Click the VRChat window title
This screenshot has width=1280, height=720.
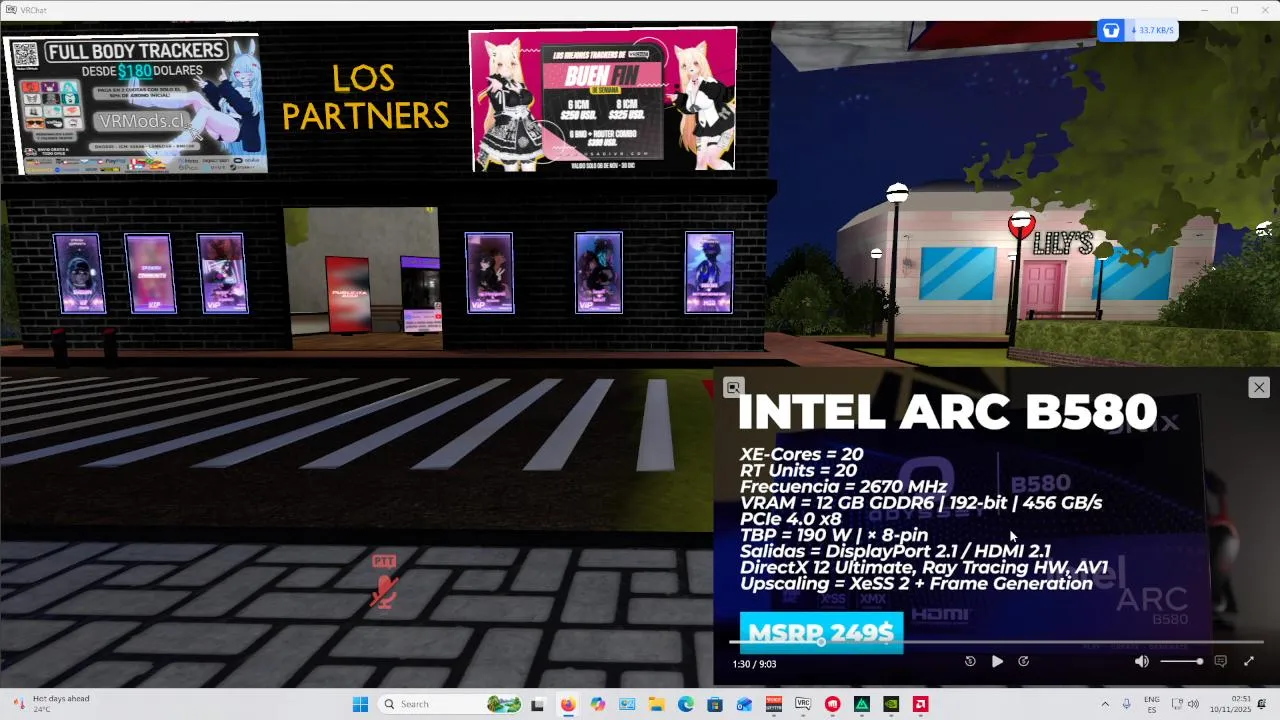coord(33,10)
